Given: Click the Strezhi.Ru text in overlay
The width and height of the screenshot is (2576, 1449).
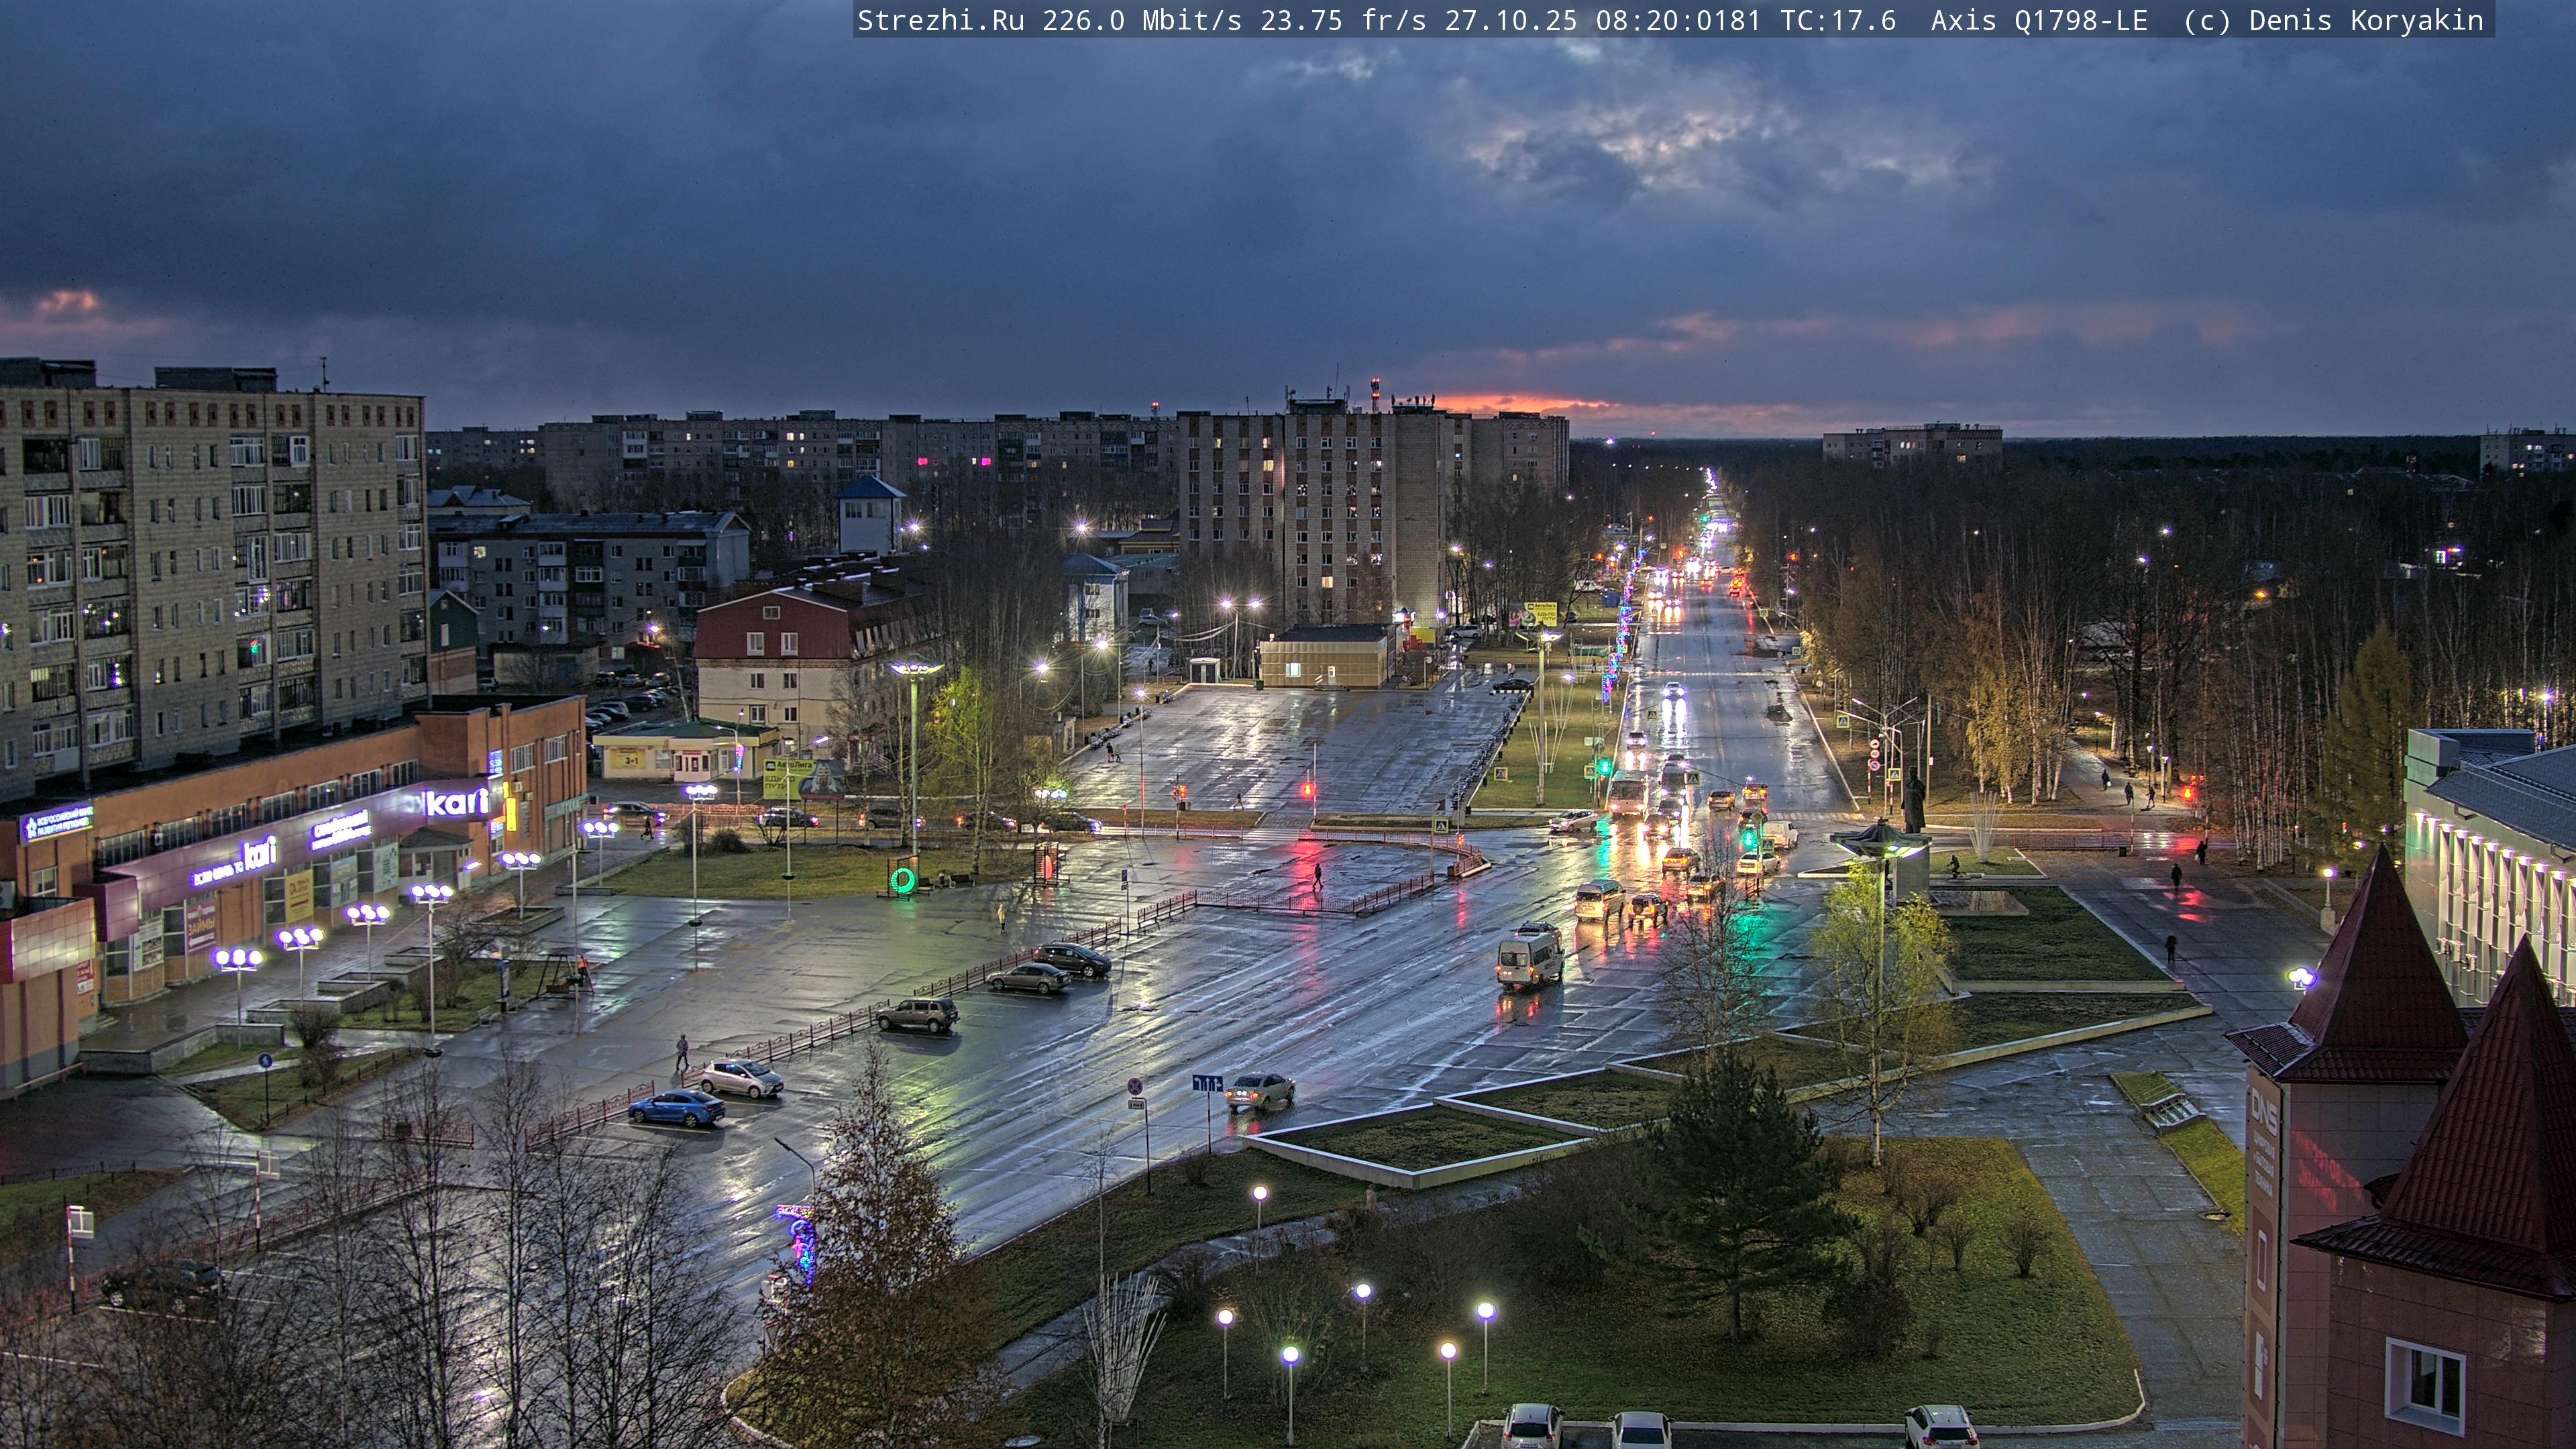Looking at the screenshot, I should 940,21.
